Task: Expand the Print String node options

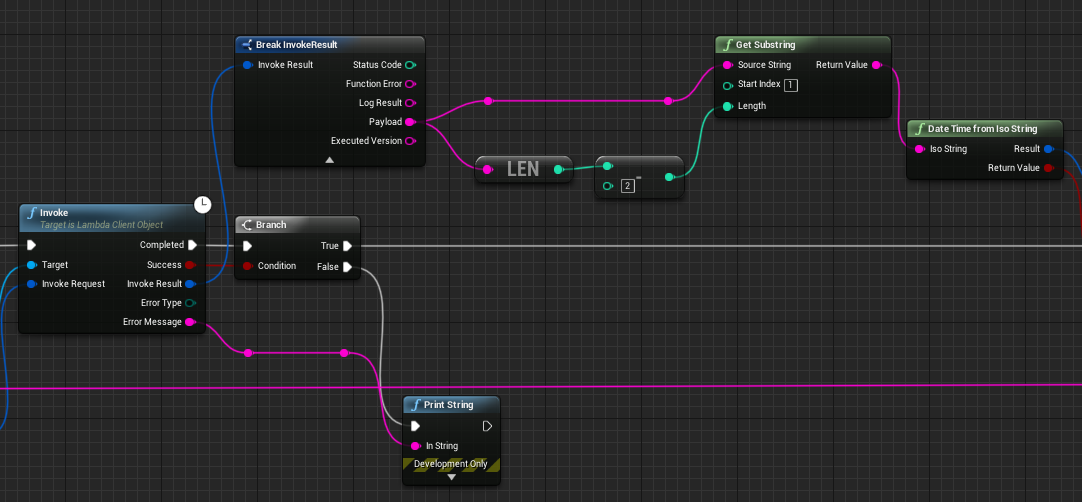Action: pyautogui.click(x=451, y=478)
